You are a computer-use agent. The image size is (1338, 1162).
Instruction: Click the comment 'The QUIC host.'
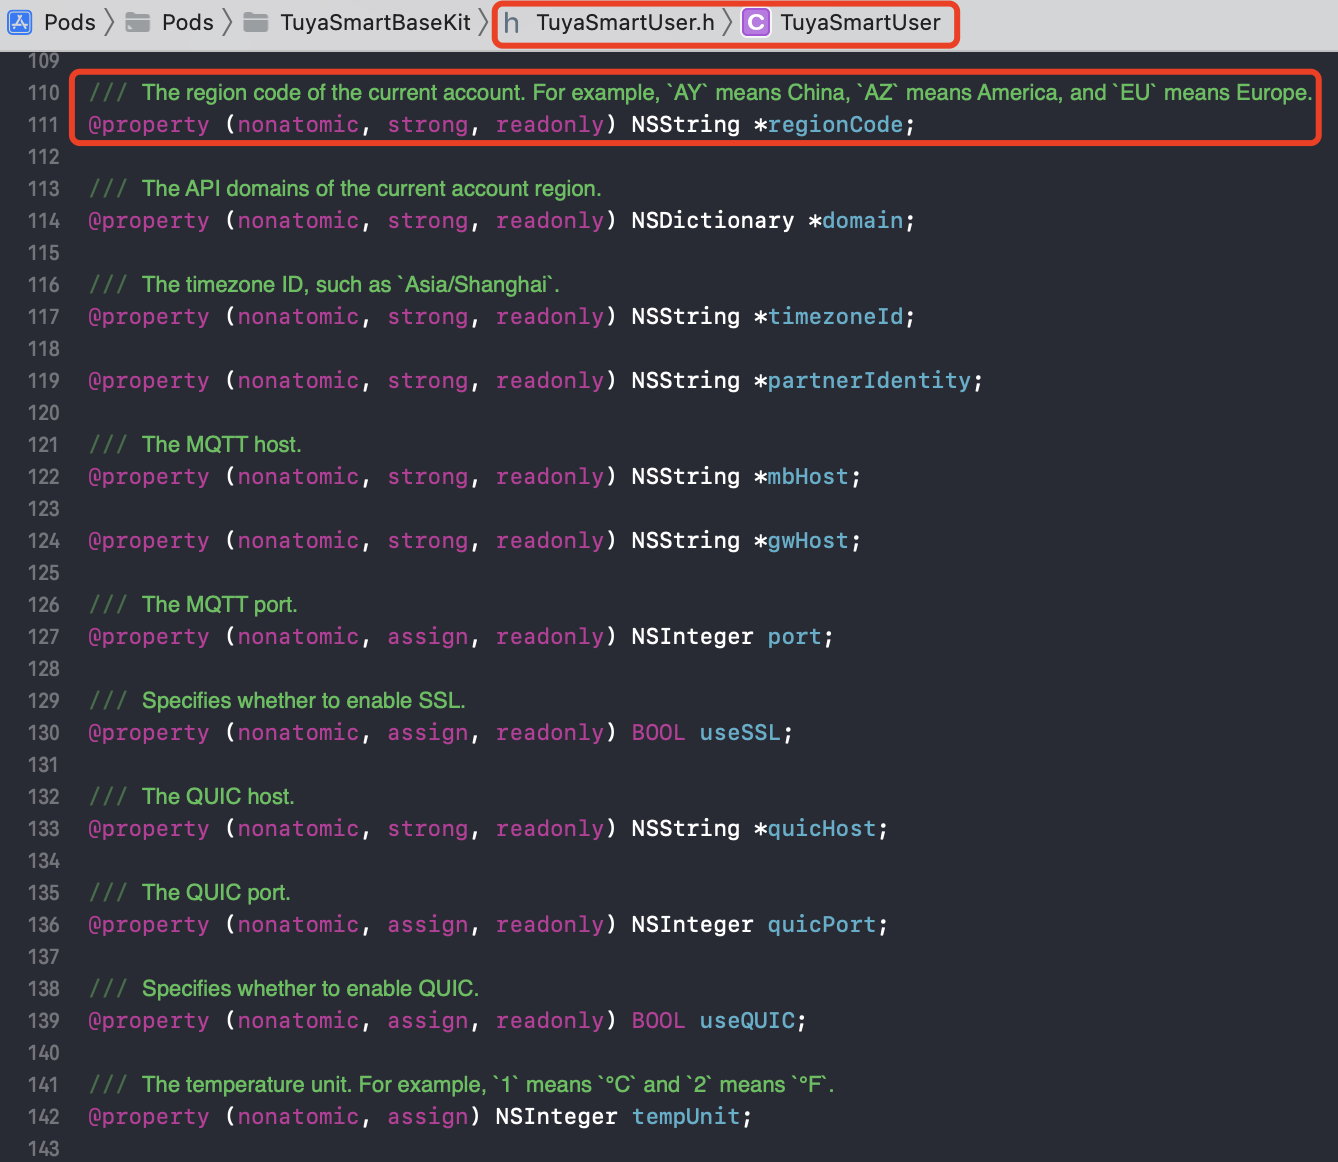(x=218, y=796)
